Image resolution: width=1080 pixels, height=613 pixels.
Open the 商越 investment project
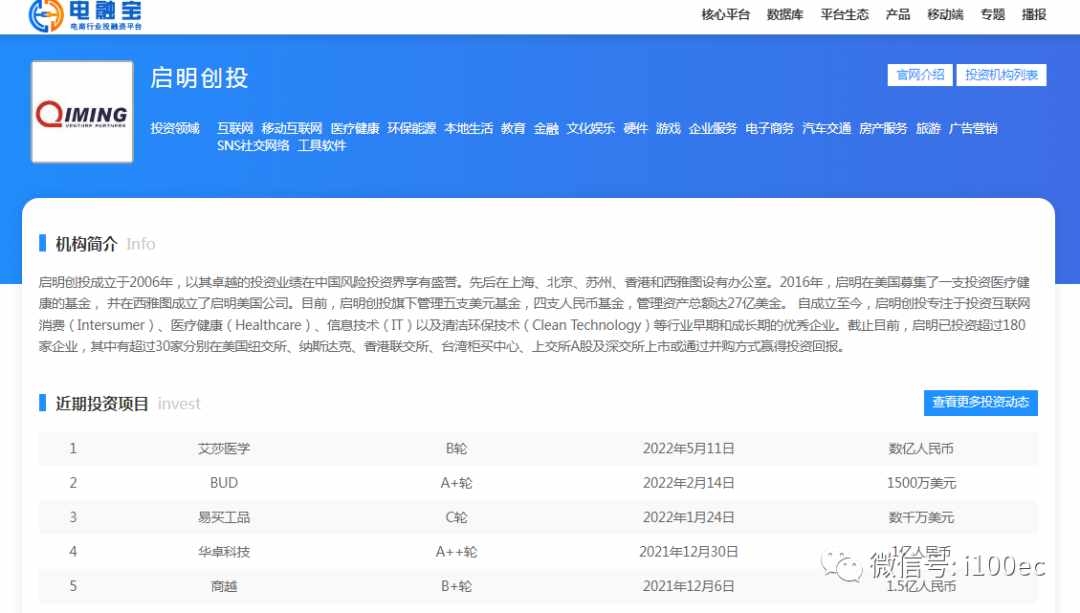click(x=224, y=586)
